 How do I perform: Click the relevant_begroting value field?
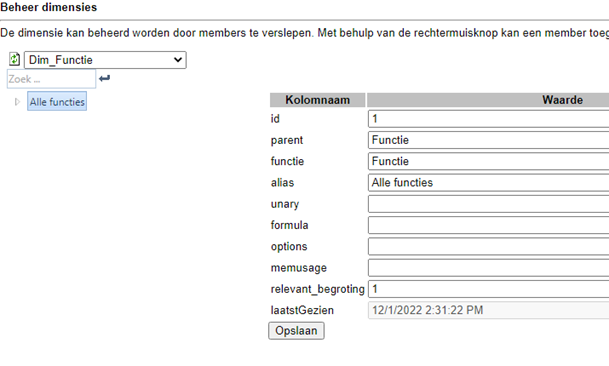pos(489,289)
